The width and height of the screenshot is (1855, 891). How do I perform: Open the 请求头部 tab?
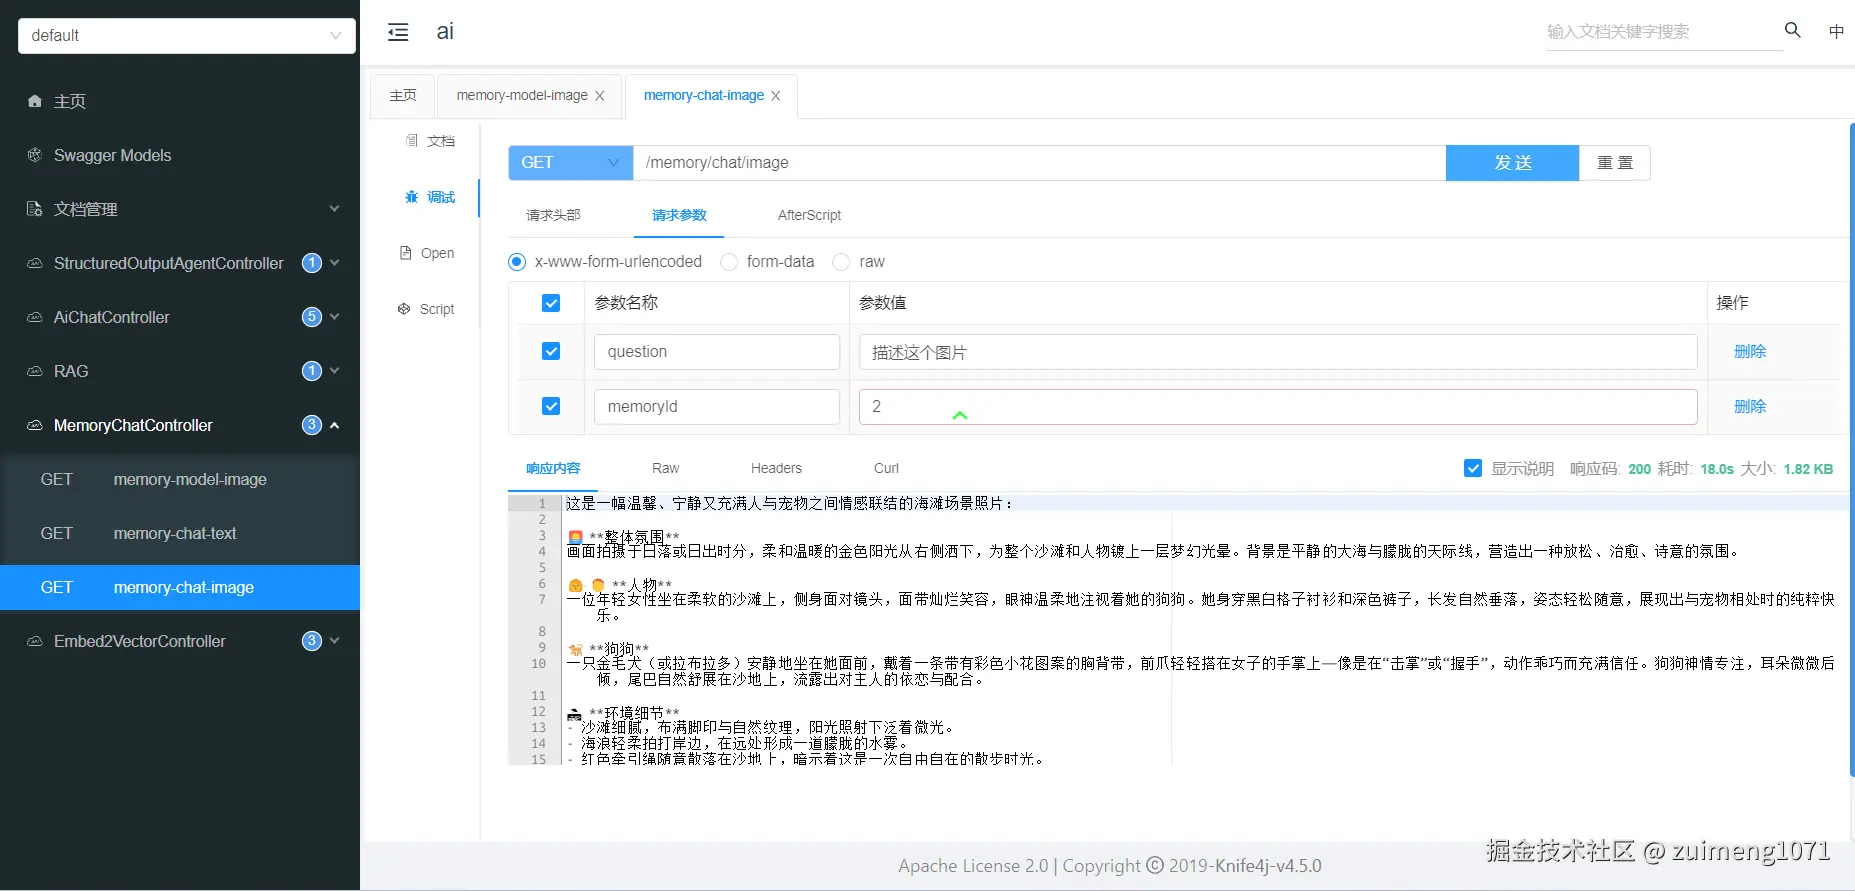pos(553,215)
